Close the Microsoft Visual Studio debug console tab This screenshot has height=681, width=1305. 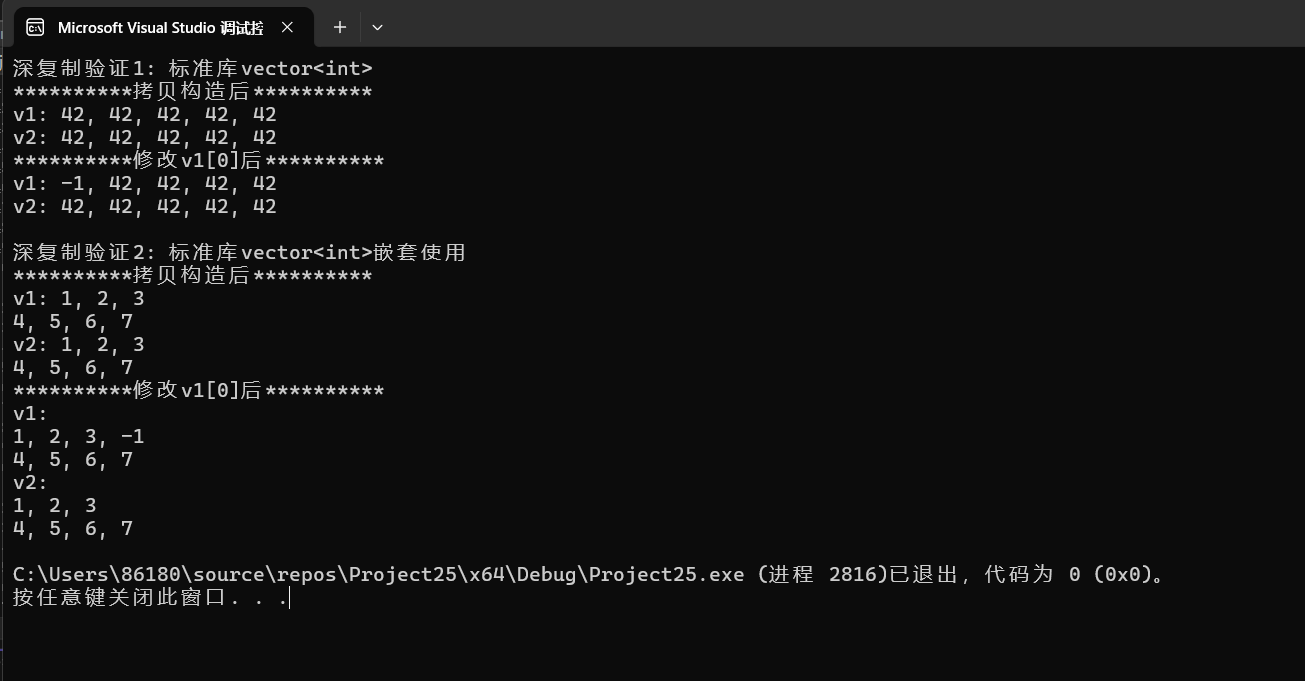[287, 28]
